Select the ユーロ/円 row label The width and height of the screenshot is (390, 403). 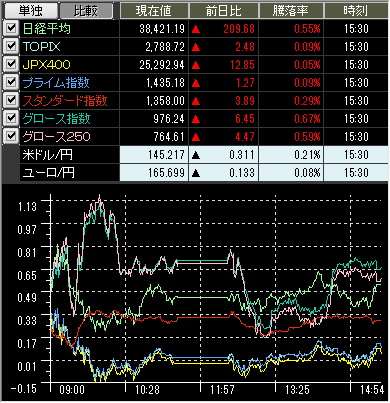point(49,173)
